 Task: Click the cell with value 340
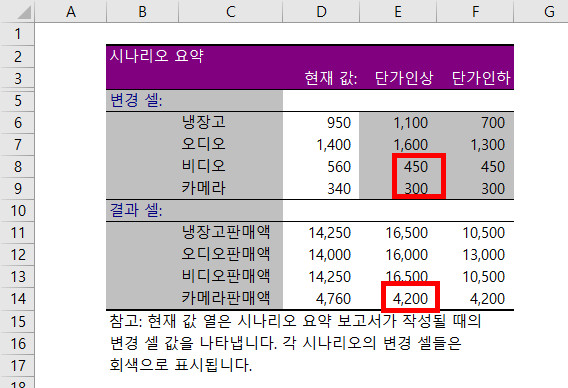321,189
